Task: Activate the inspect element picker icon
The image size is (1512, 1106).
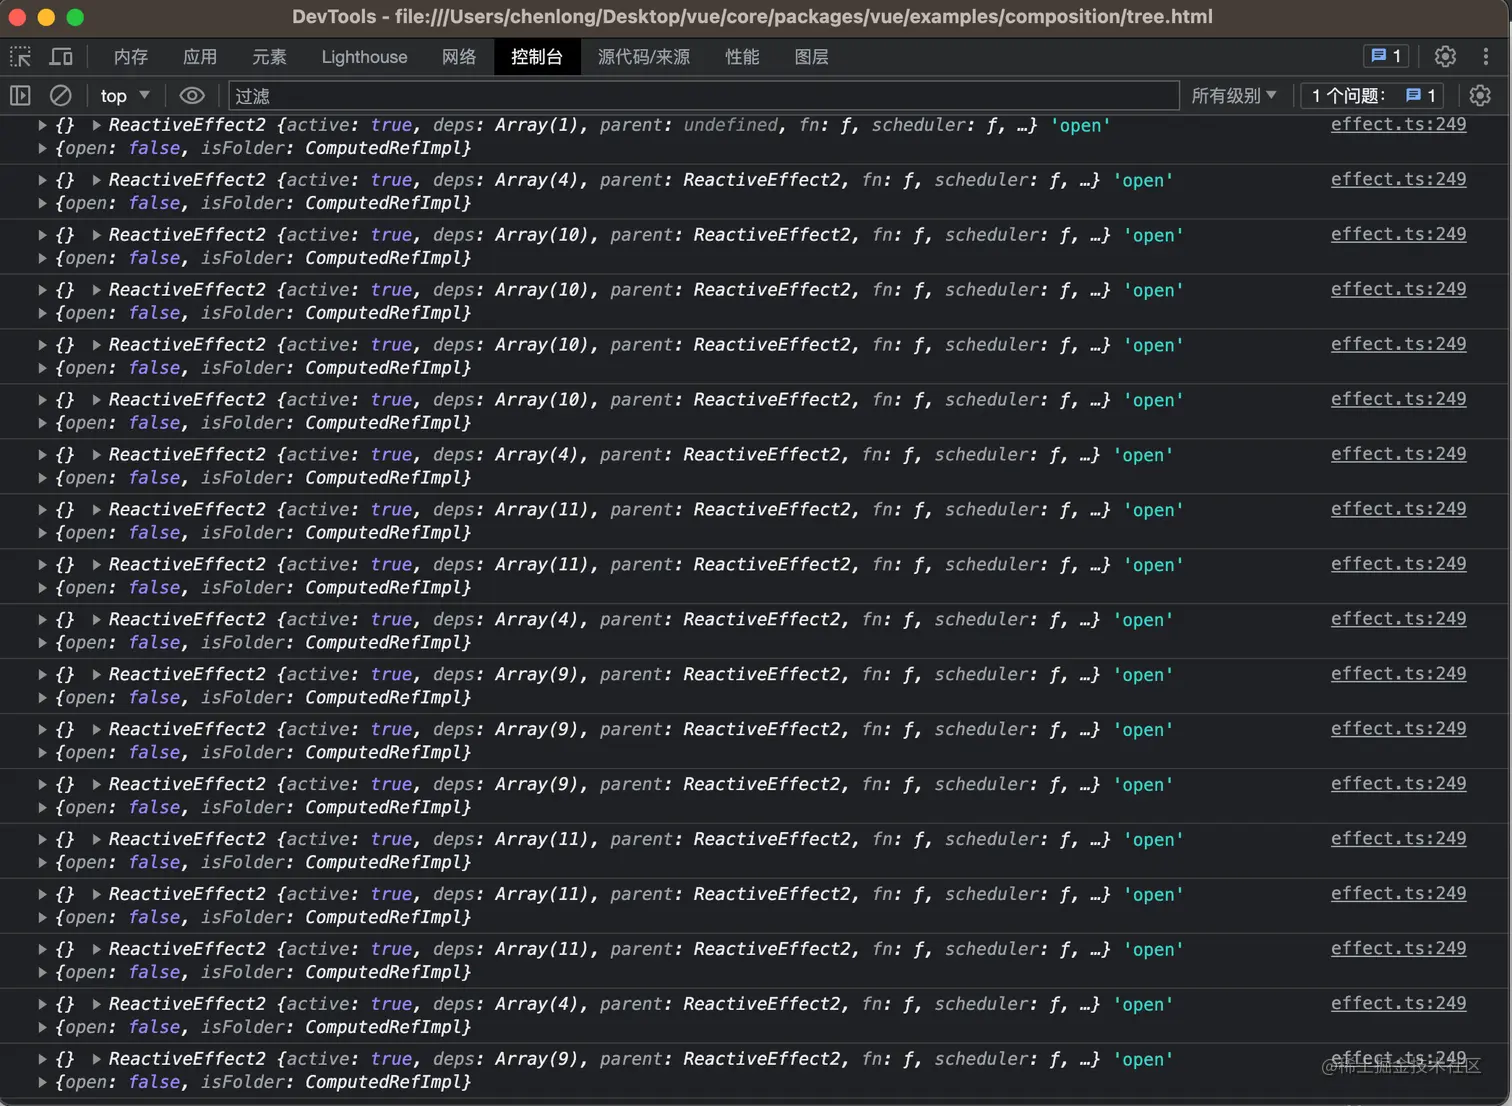Action: [x=20, y=57]
